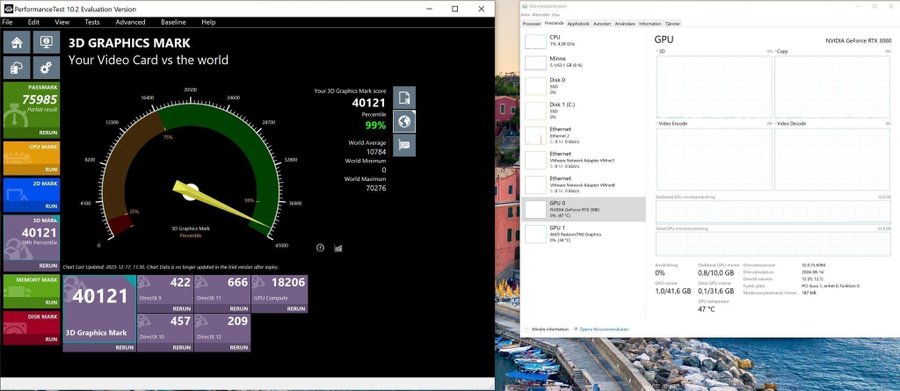
Task: Switch to the Processer tab
Action: 532,24
